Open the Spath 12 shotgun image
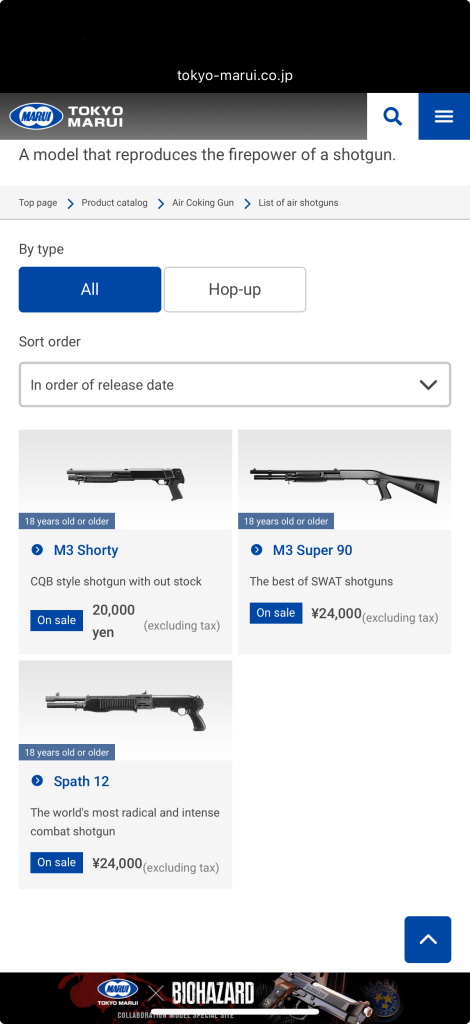Viewport: 470px width, 1024px height. click(x=125, y=710)
